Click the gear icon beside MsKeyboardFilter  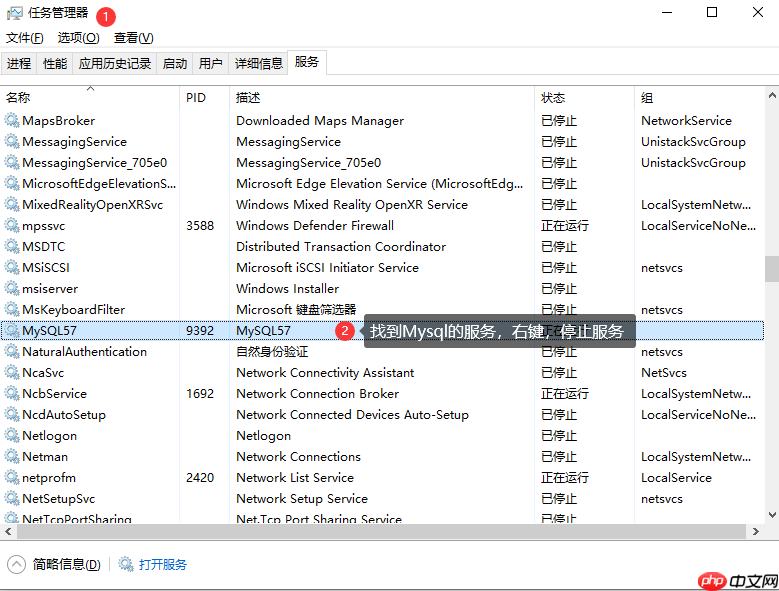coord(12,309)
